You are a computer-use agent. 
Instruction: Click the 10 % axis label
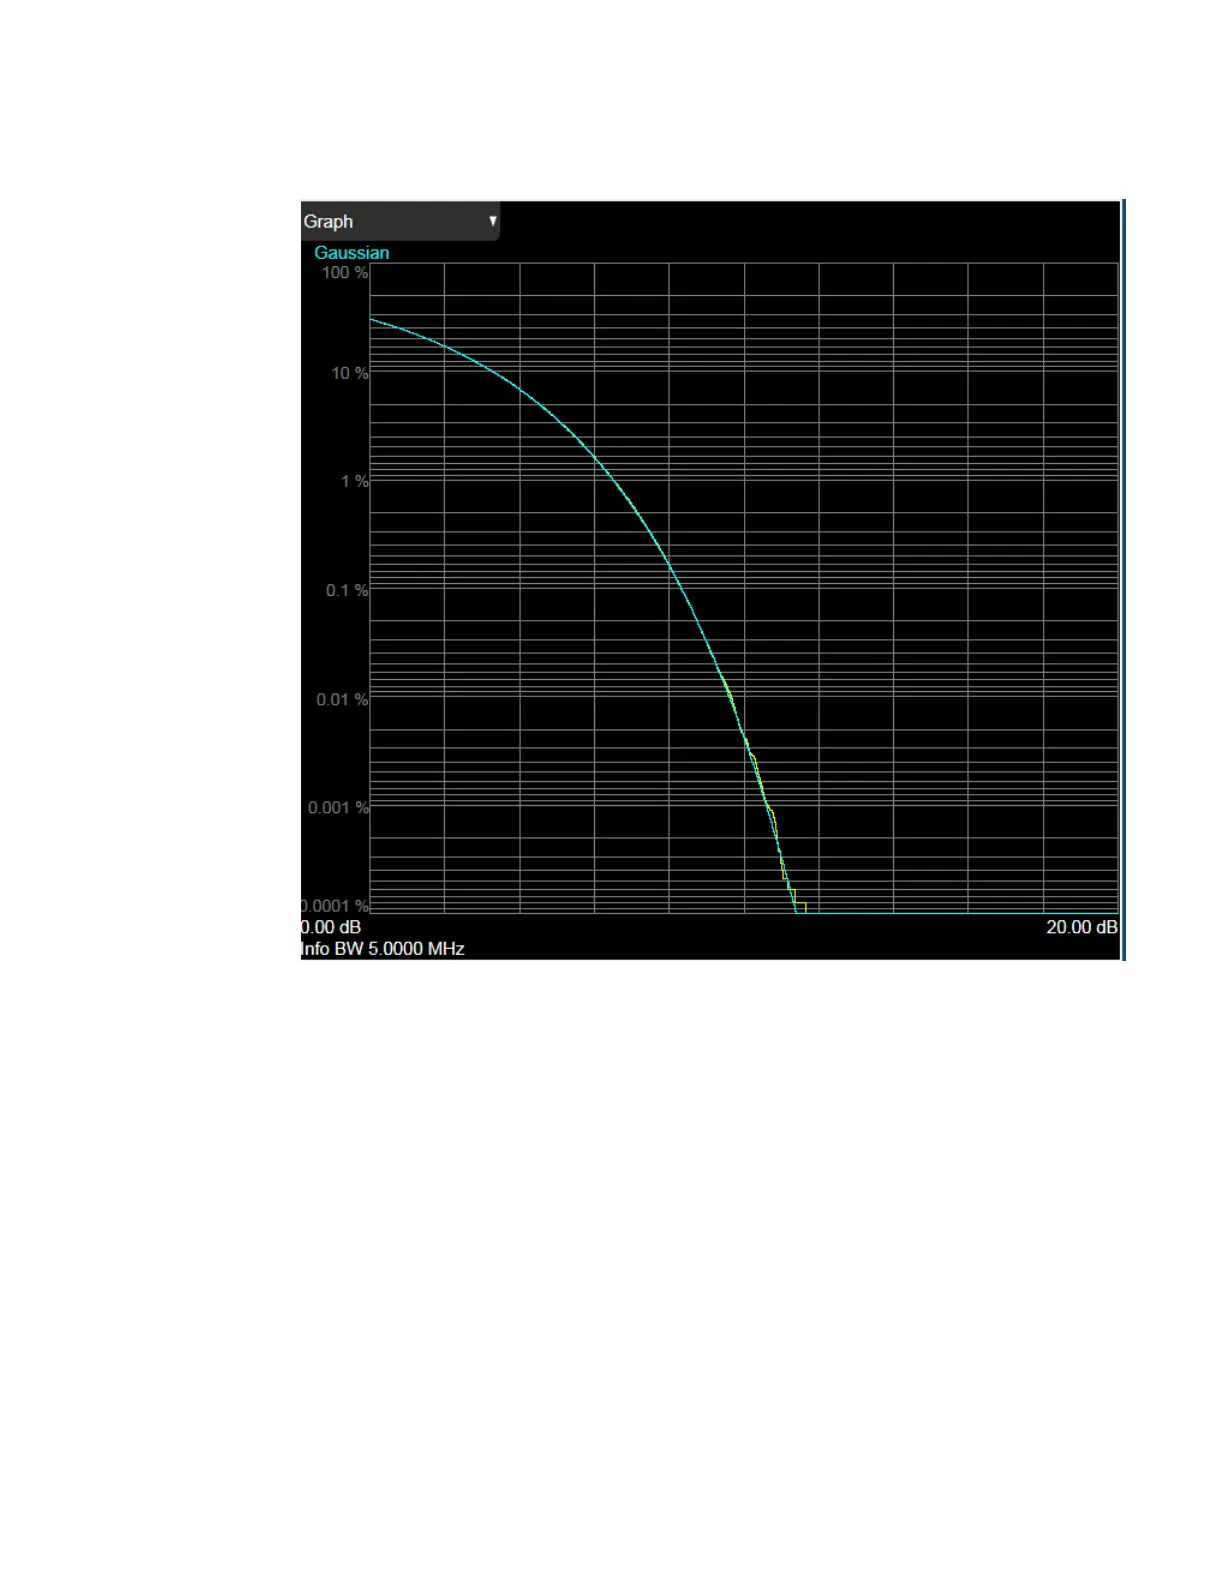350,373
